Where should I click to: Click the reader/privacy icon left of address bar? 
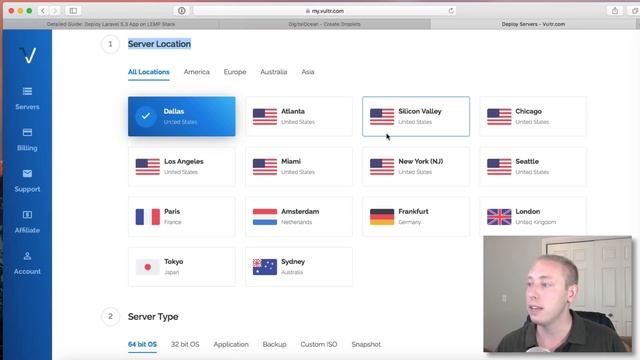[182, 11]
